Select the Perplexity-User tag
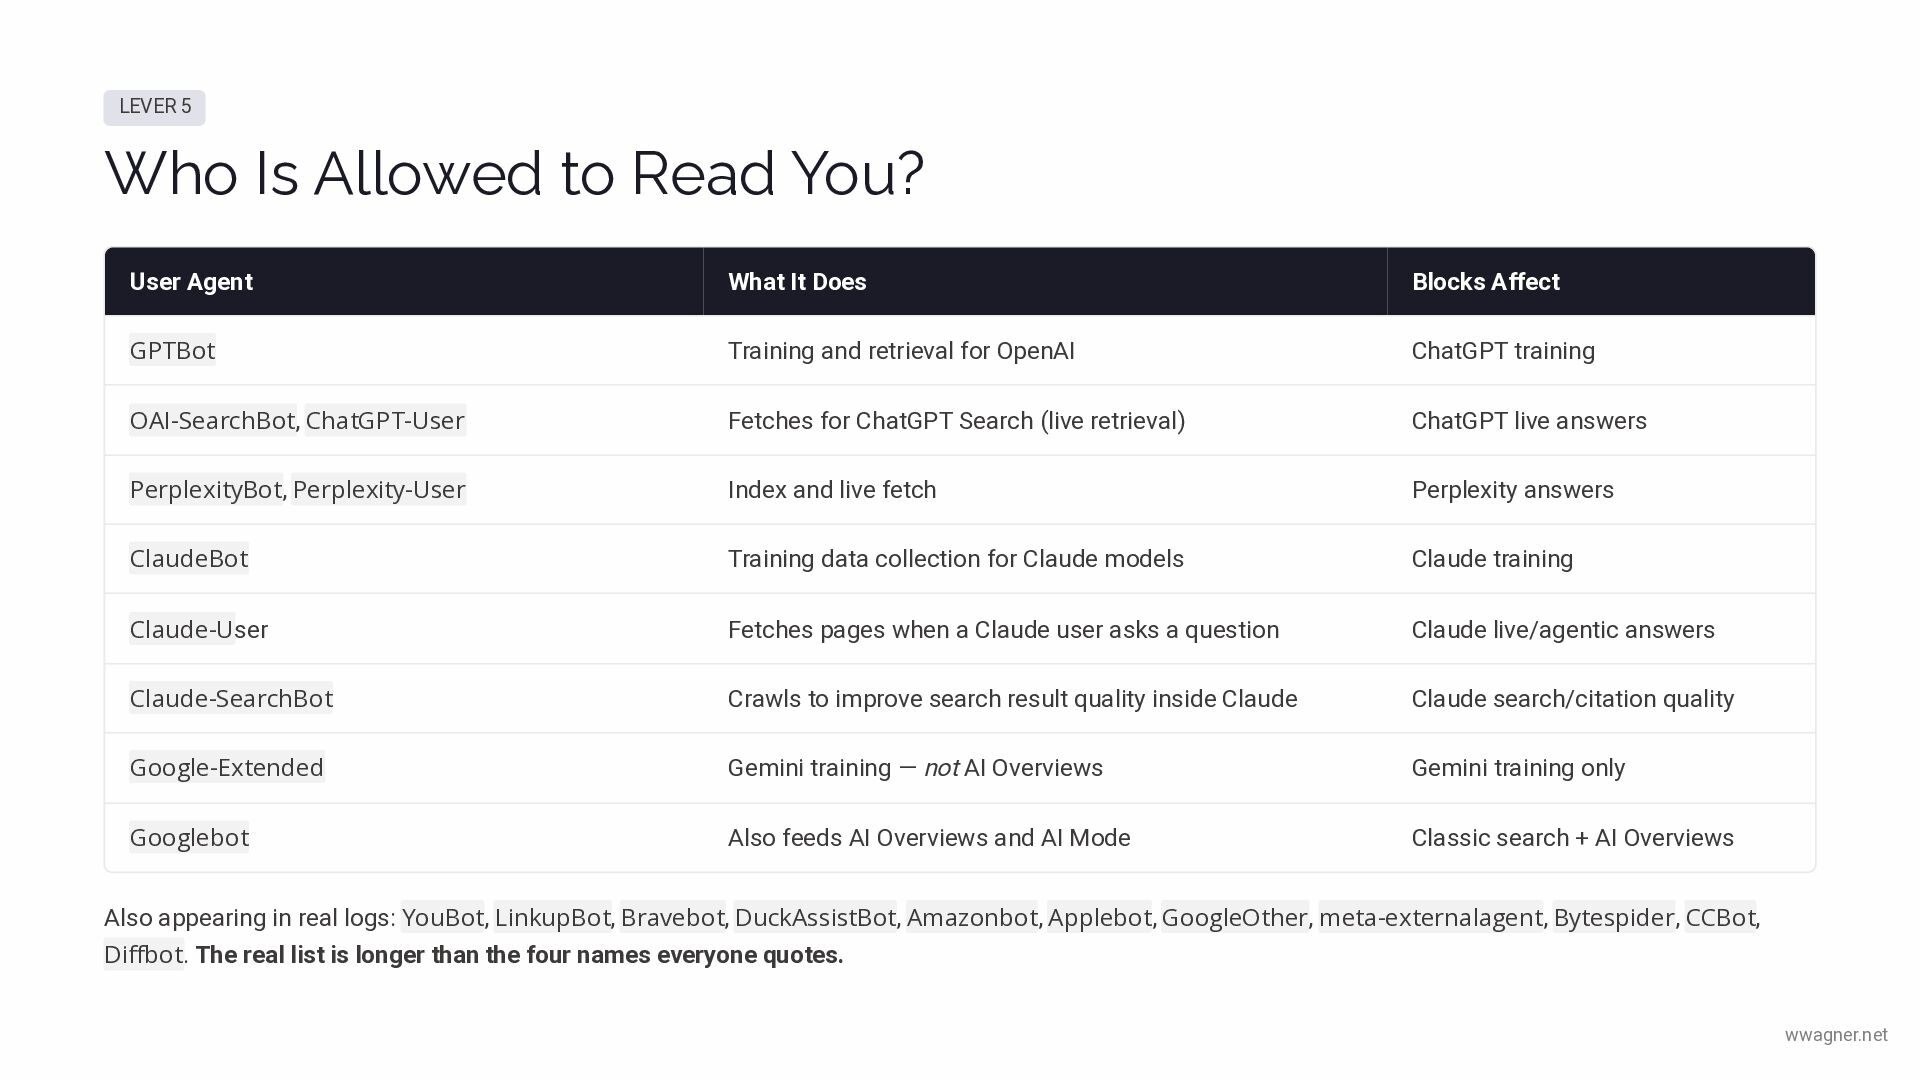The image size is (1920, 1080). click(x=379, y=489)
